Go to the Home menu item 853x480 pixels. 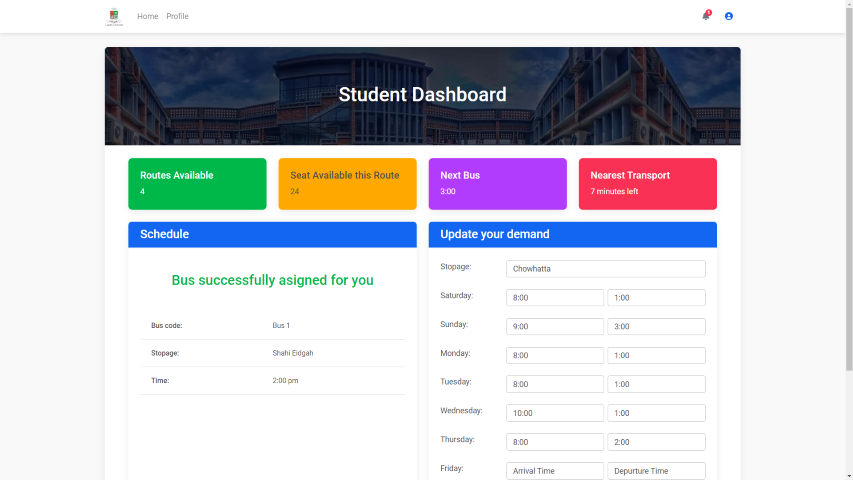click(x=147, y=16)
